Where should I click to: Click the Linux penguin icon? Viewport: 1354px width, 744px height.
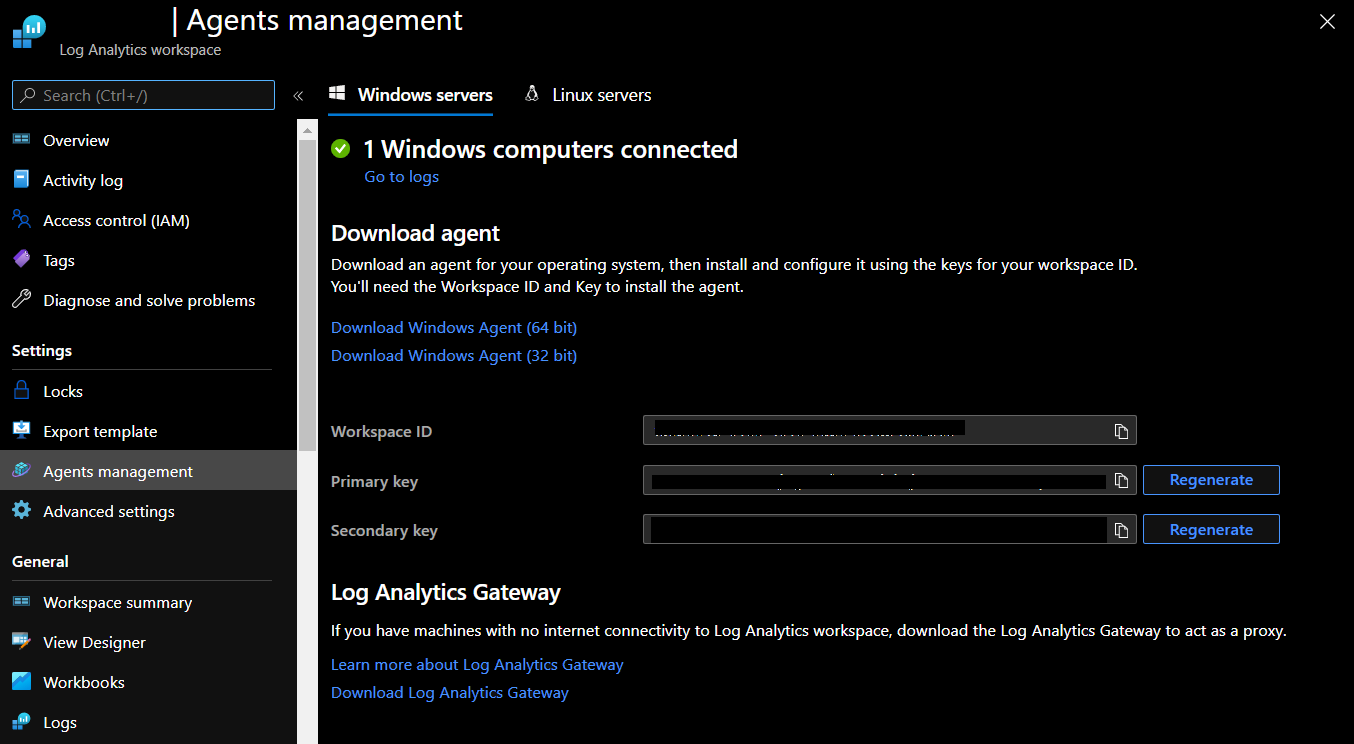point(532,94)
